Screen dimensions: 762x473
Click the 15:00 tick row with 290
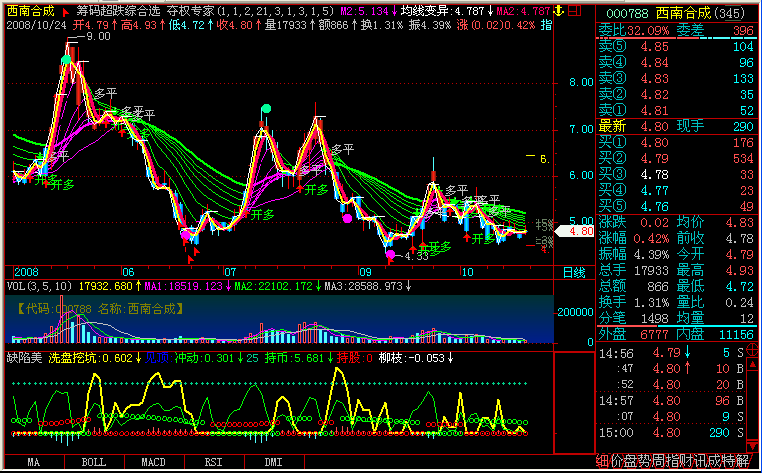672,432
